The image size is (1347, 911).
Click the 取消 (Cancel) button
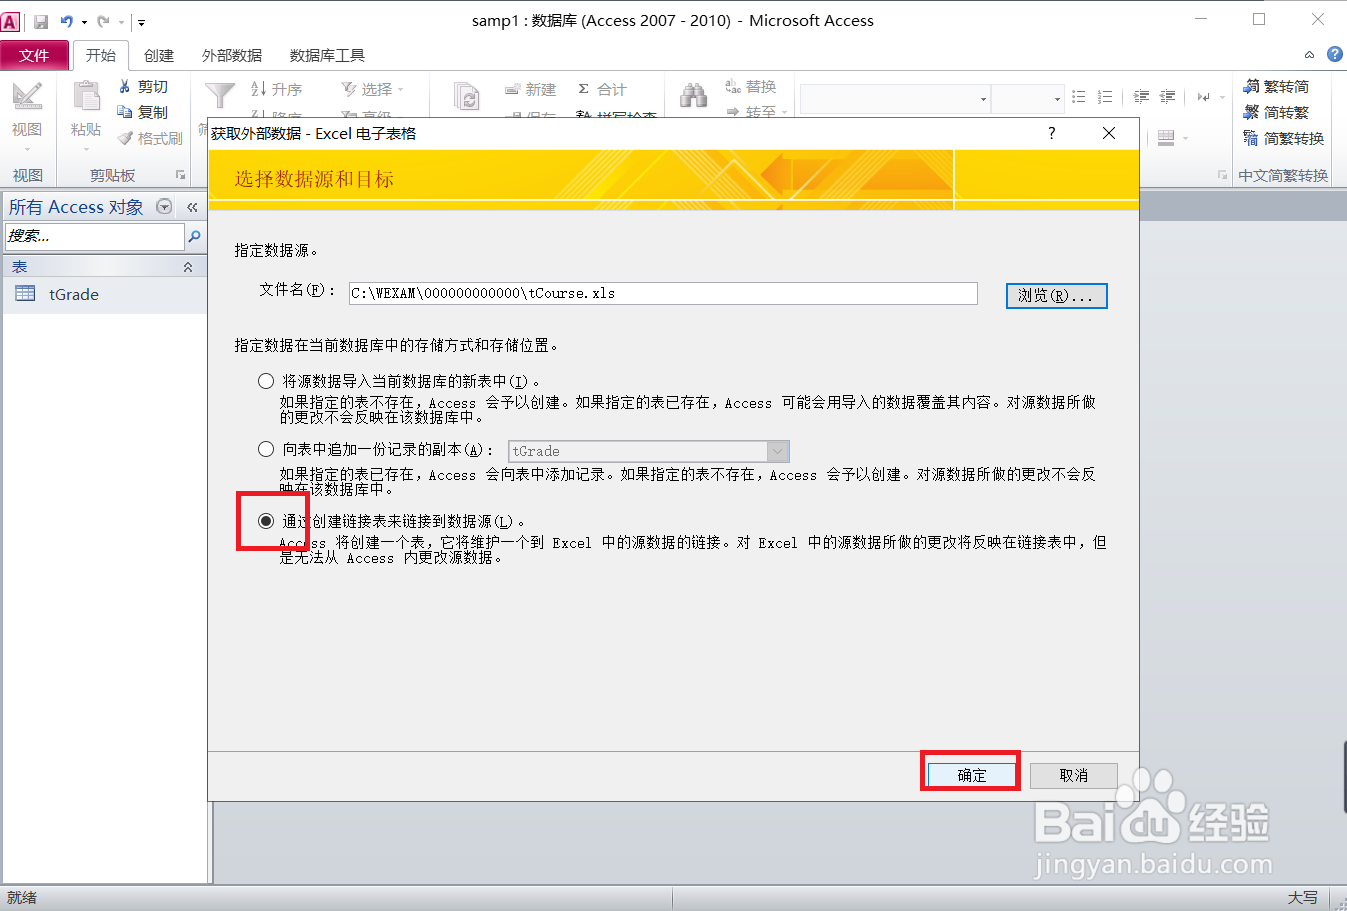click(x=1074, y=775)
